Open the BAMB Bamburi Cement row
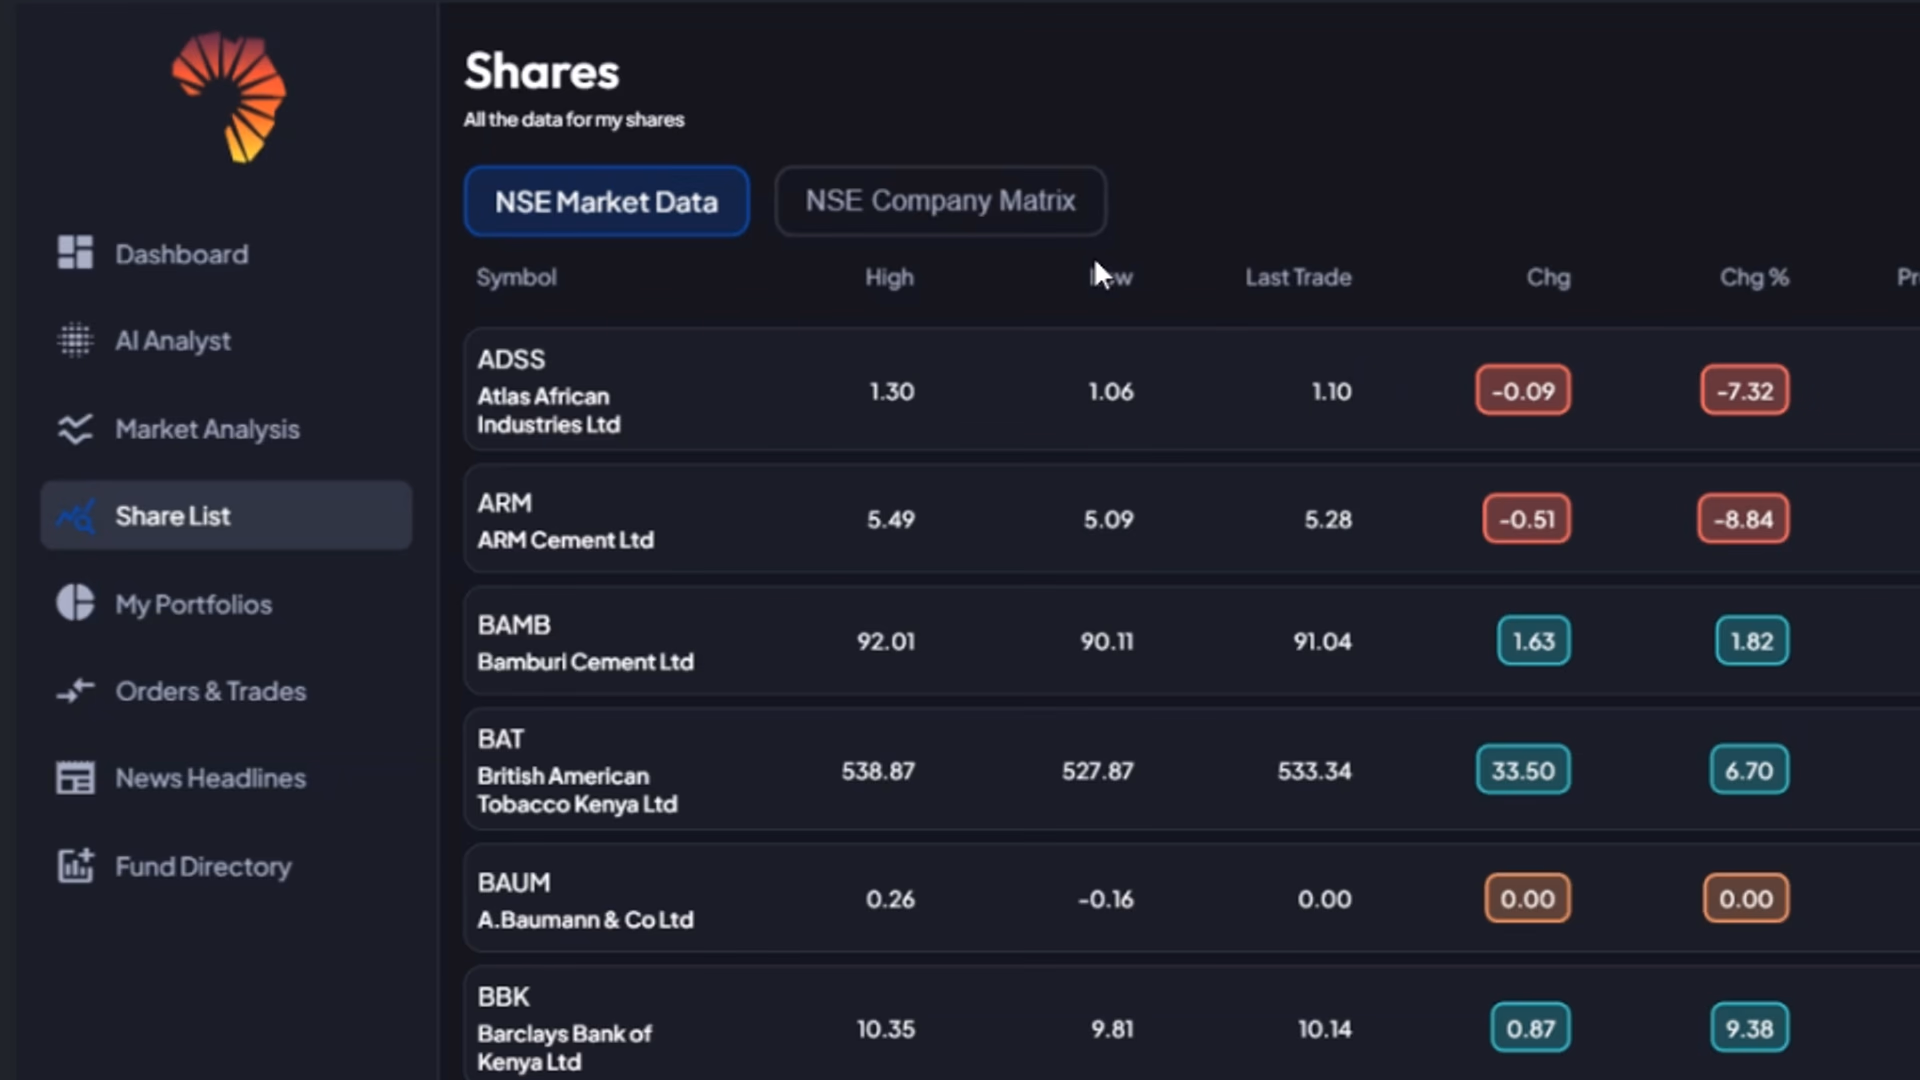1920x1080 pixels. point(585,642)
